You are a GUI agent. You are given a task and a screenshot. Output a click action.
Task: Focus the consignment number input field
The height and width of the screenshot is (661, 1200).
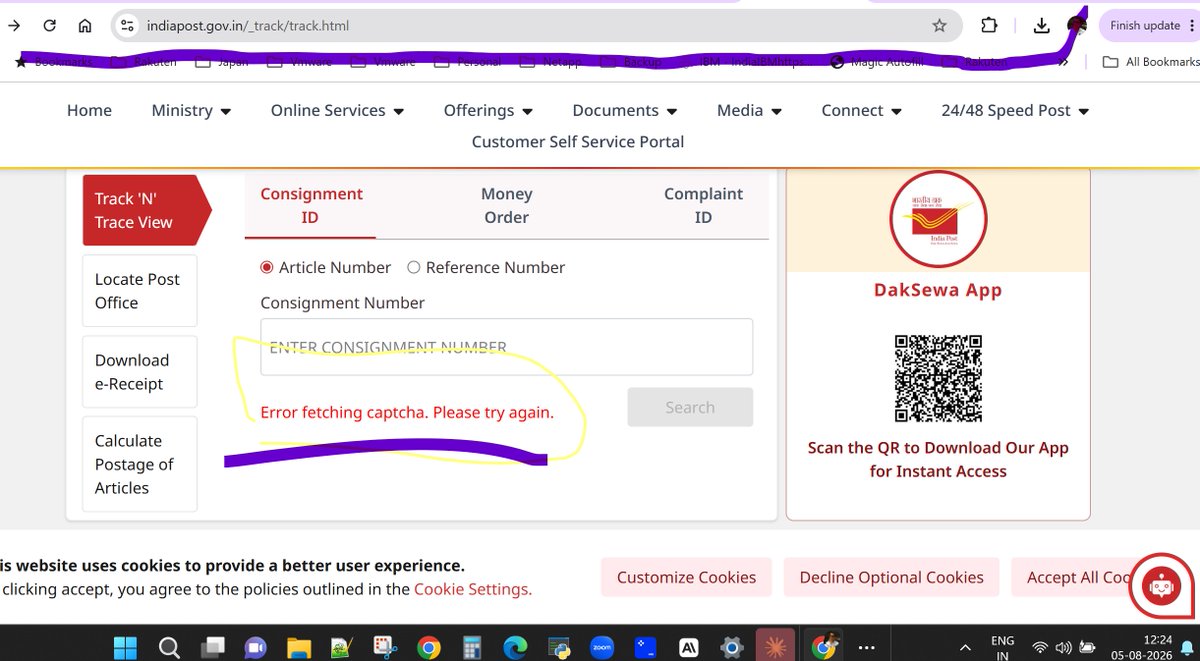point(506,347)
